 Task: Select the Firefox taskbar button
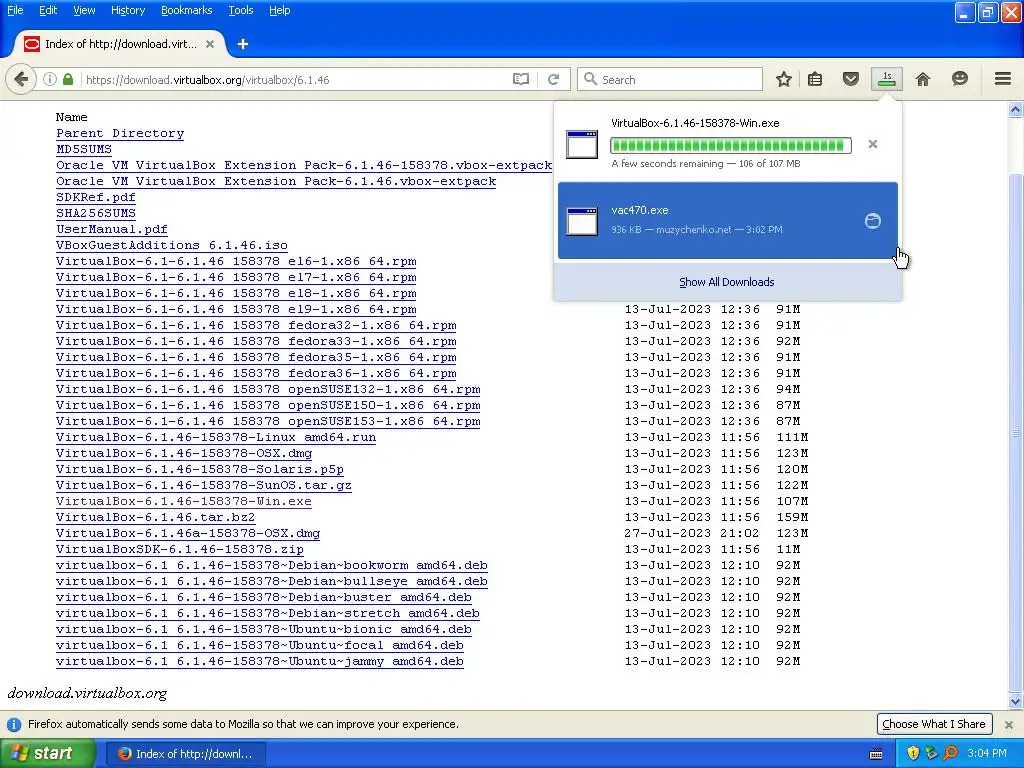(x=186, y=754)
